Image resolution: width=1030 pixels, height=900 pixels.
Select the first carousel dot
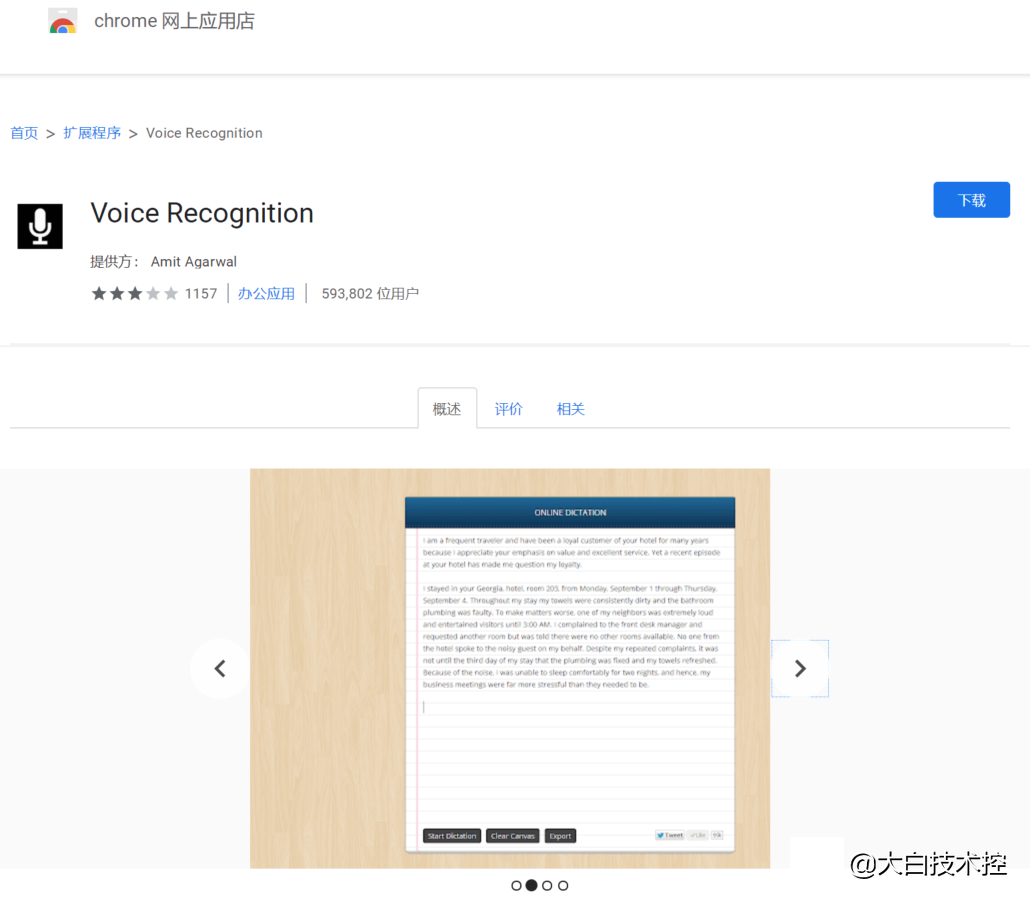point(516,886)
